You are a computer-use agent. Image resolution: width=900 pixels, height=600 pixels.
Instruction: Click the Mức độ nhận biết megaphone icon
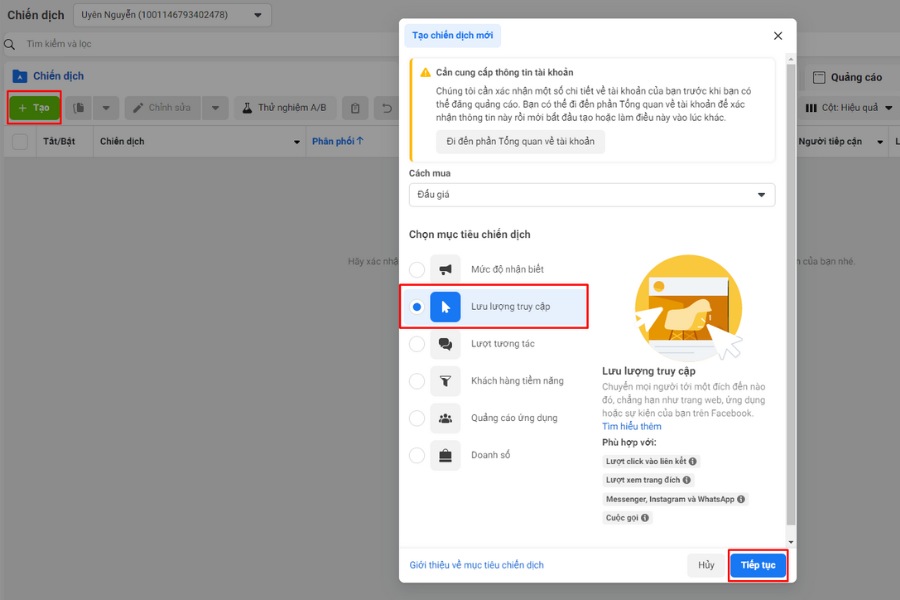445,270
